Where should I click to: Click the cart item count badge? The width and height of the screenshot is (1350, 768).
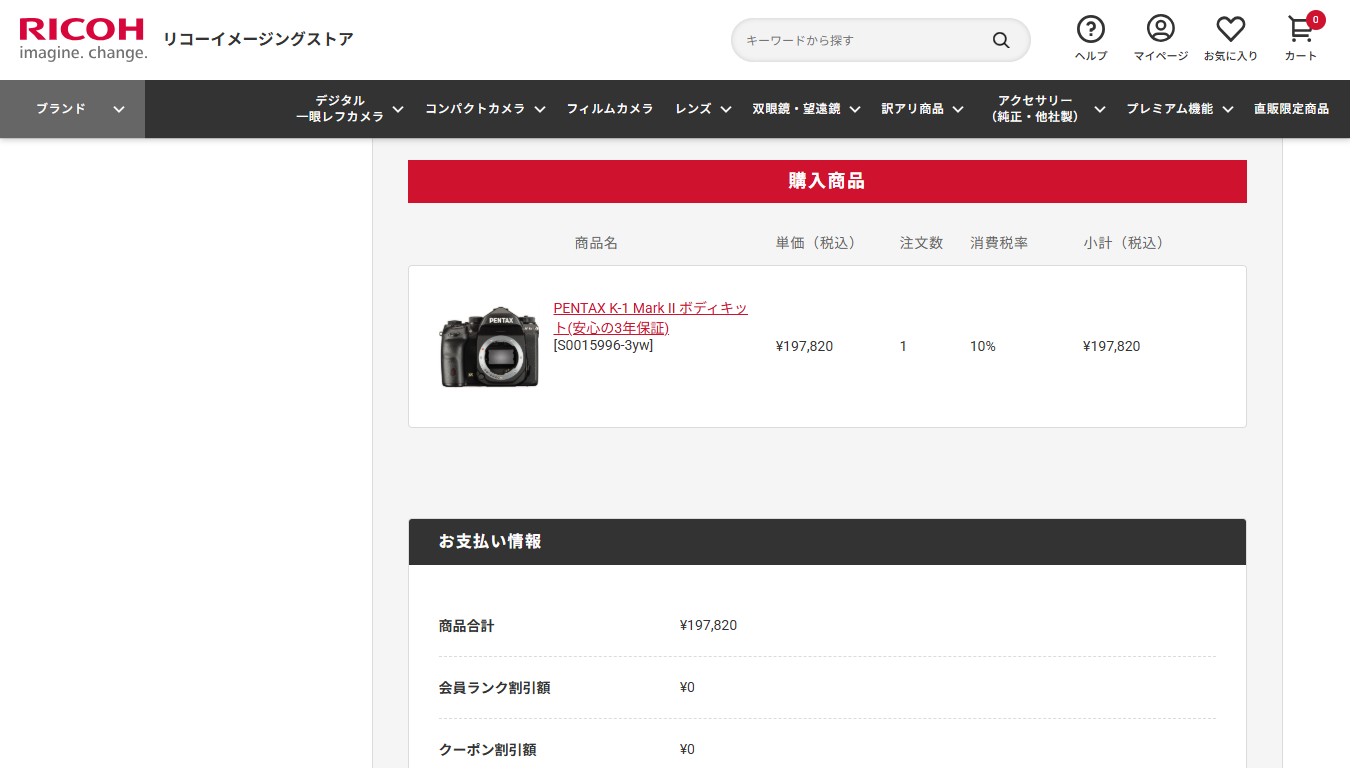[x=1315, y=20]
